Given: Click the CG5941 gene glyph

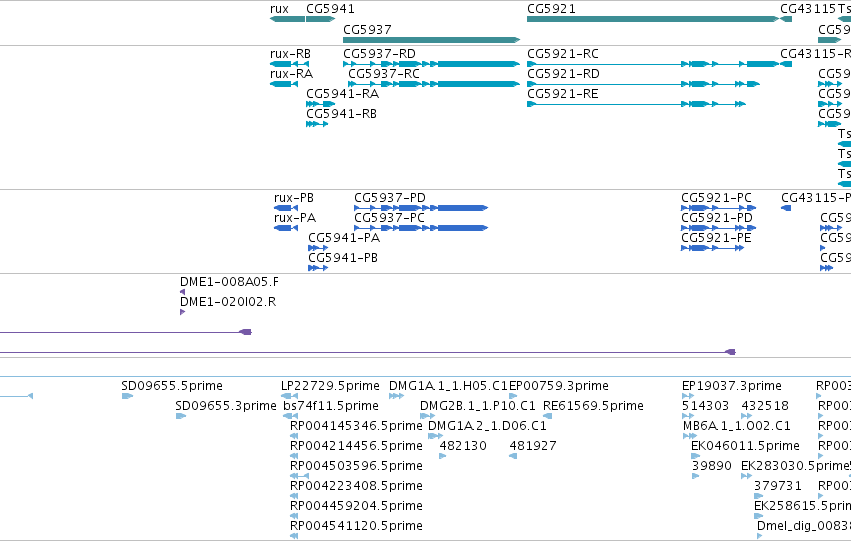Looking at the screenshot, I should (321, 19).
